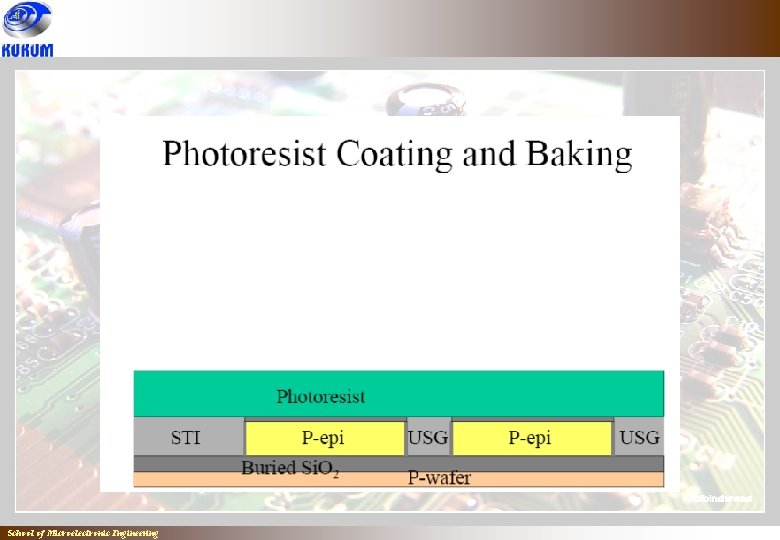The image size is (780, 540).
Task: Click School of Microelectronic Engineering footer text
Action: tap(83, 534)
